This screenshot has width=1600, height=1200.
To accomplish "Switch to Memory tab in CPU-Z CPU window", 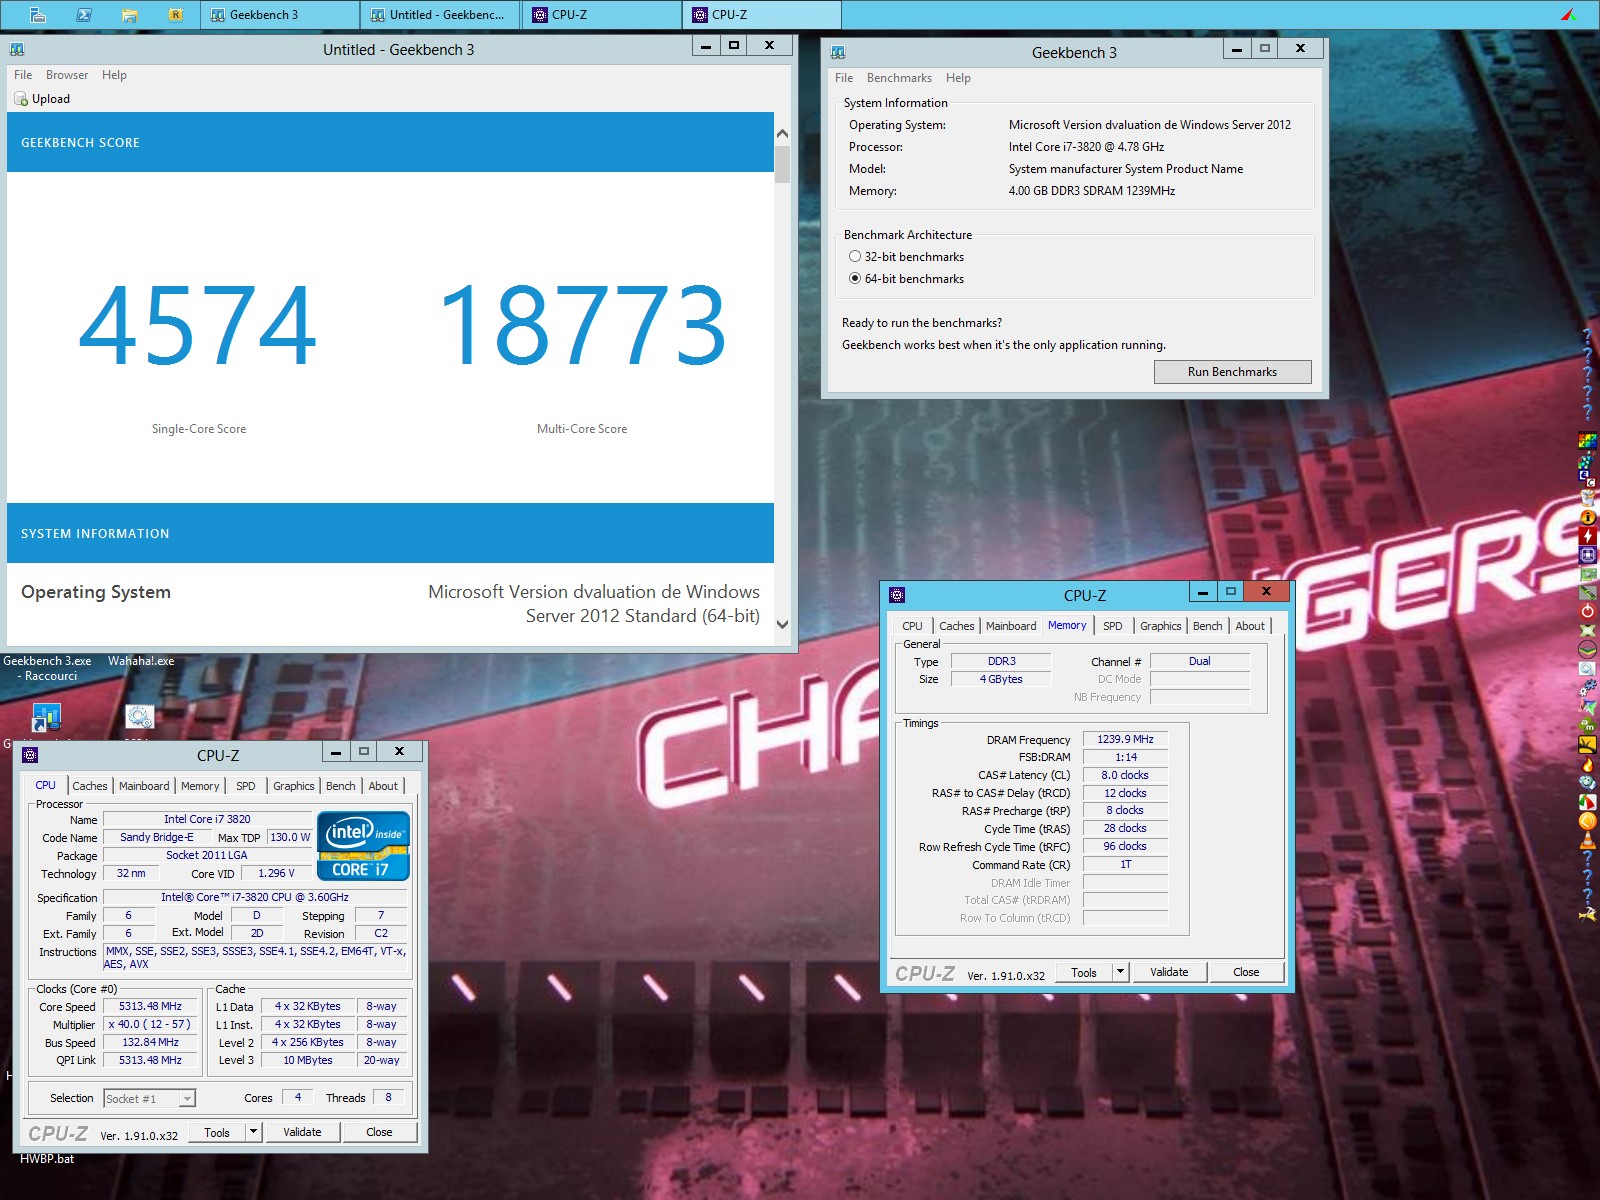I will coord(200,786).
